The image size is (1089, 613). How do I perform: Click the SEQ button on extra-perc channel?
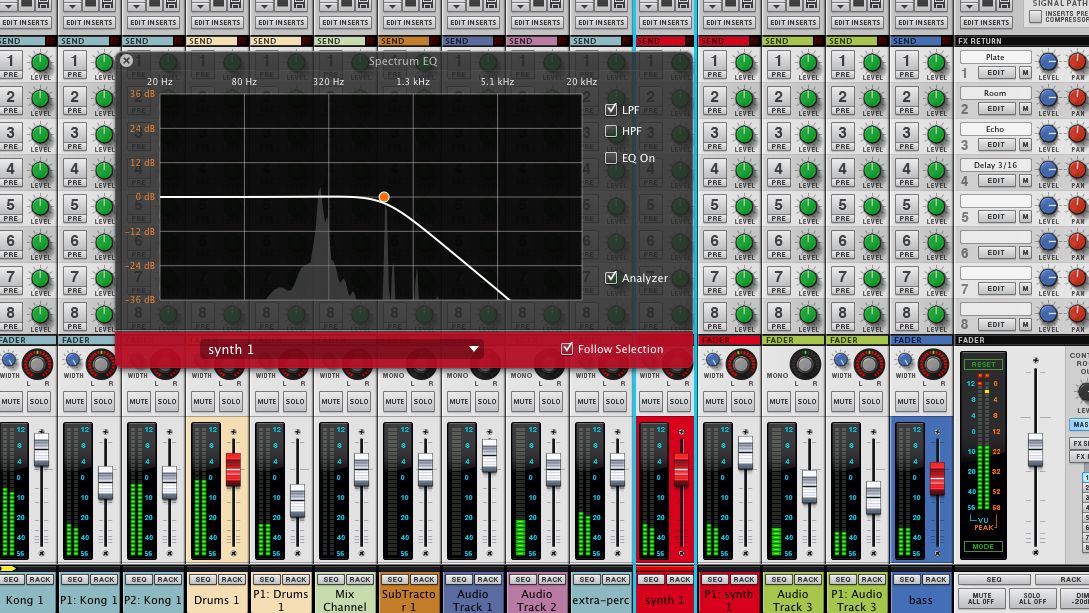point(587,579)
